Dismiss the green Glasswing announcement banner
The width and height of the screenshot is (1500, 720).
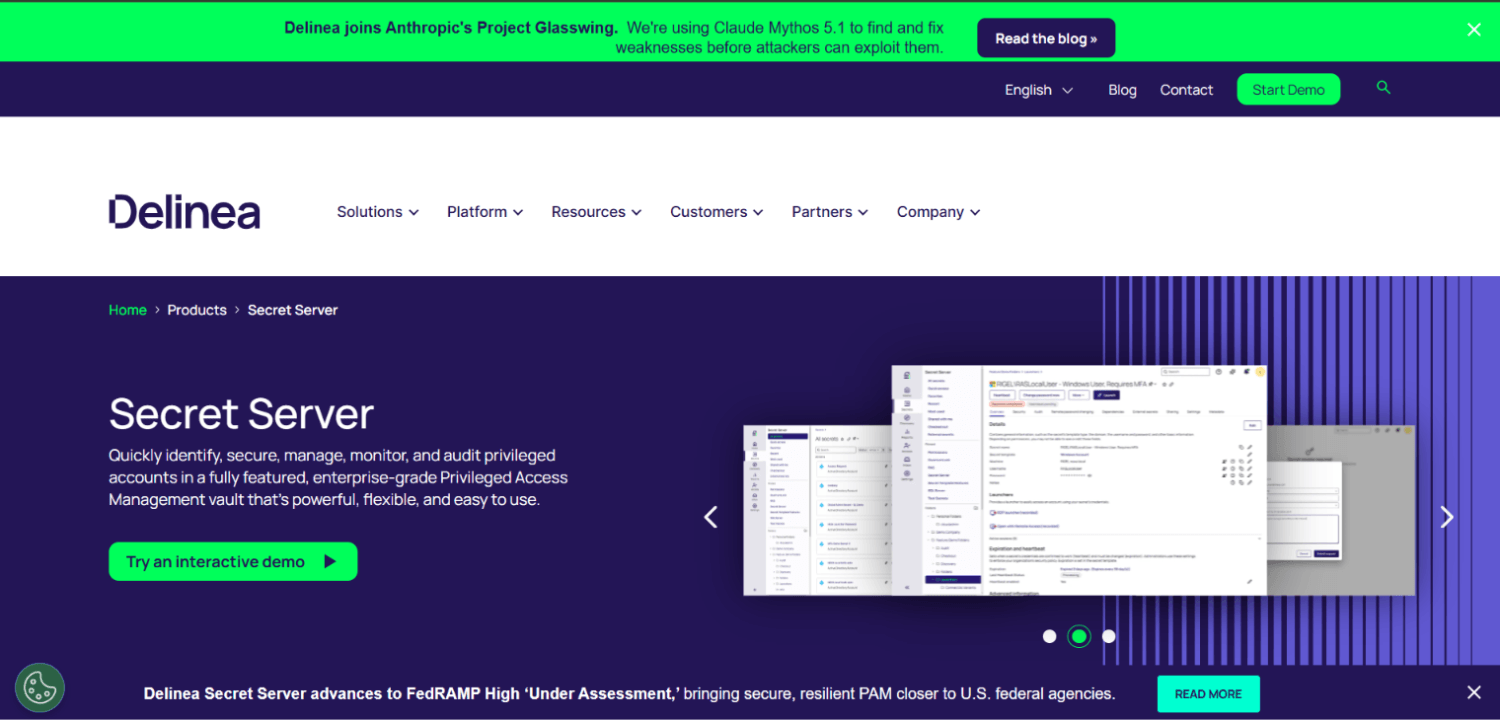(x=1474, y=30)
